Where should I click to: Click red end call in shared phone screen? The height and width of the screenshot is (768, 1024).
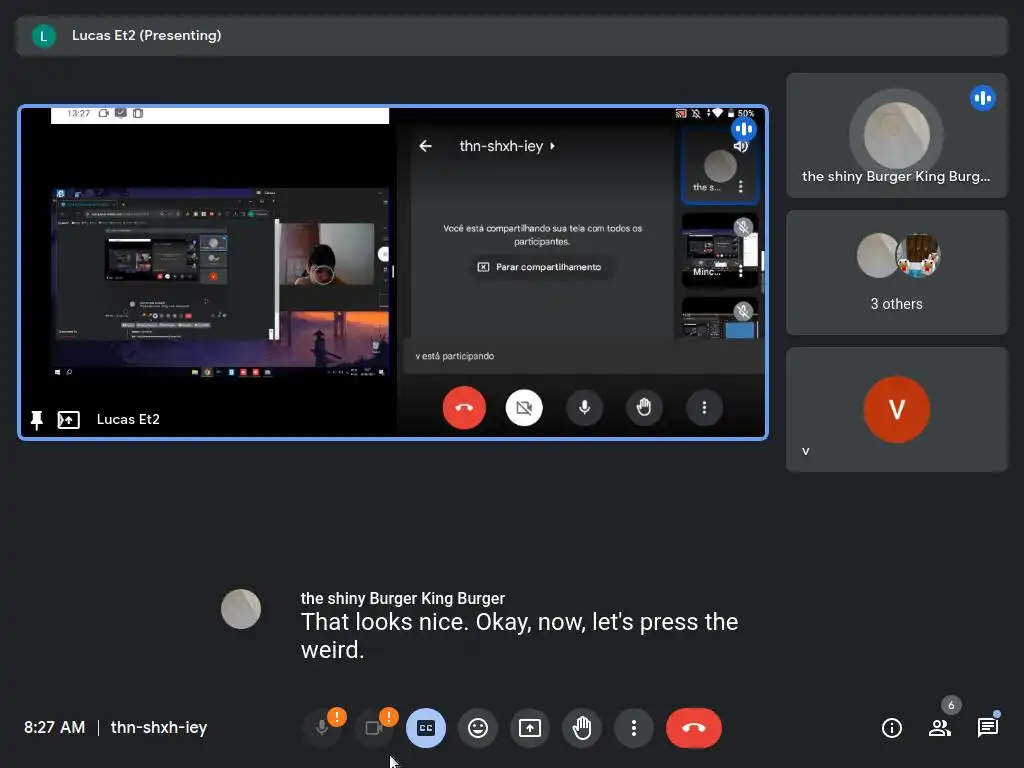coord(464,408)
